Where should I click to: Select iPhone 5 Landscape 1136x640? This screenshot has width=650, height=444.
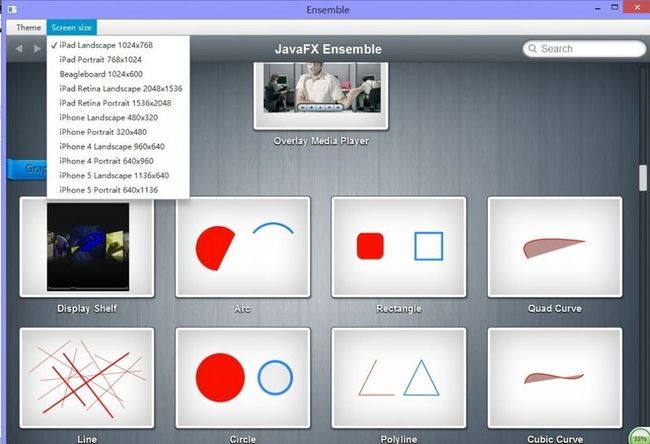pyautogui.click(x=118, y=175)
